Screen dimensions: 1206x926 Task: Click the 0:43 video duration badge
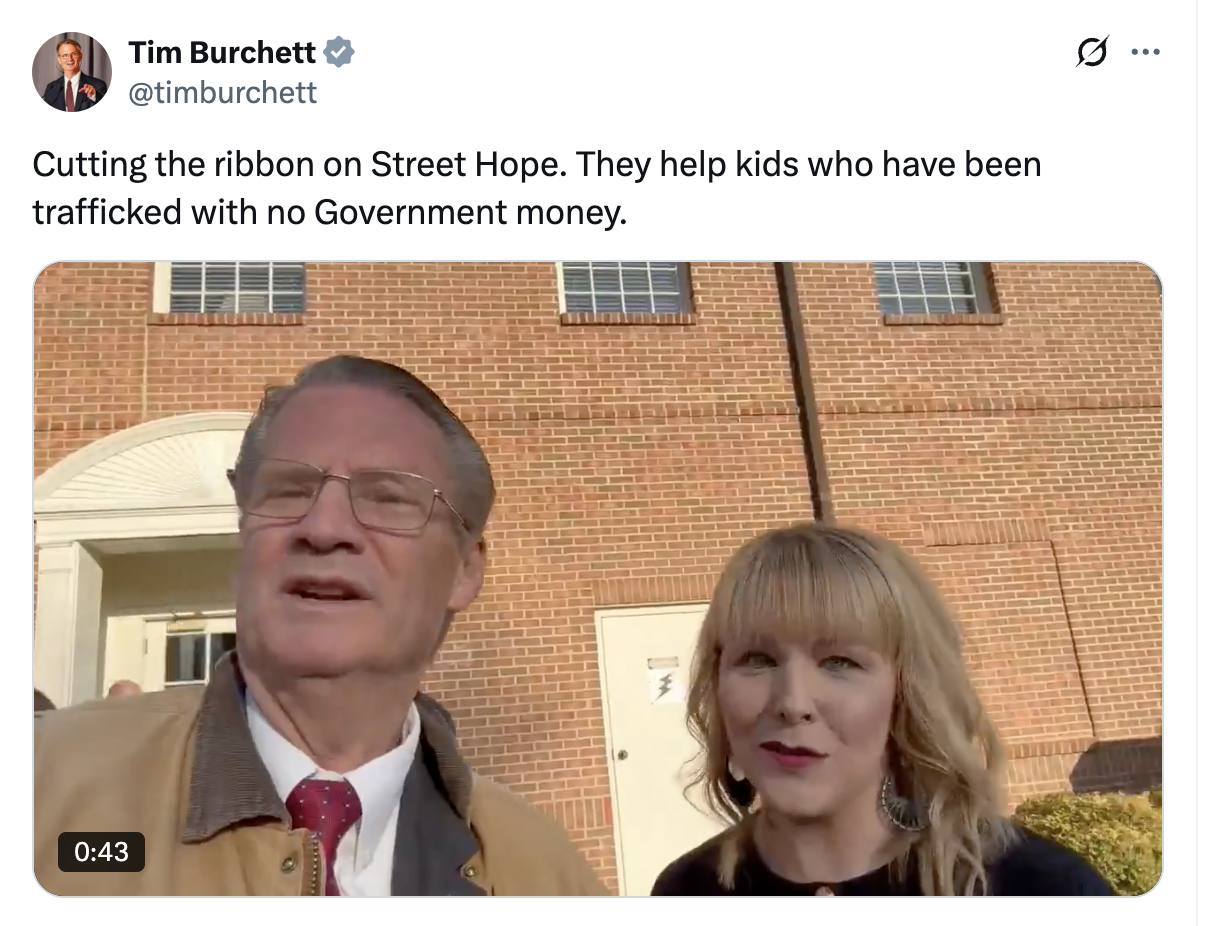click(101, 851)
